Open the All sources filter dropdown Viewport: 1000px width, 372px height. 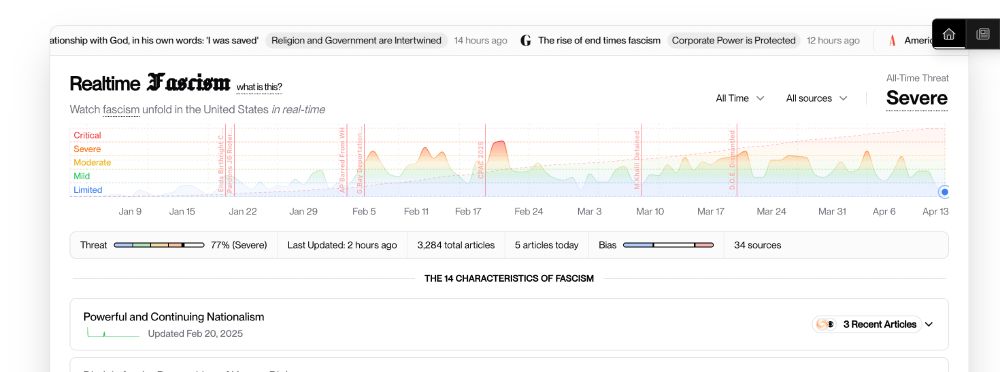click(816, 98)
